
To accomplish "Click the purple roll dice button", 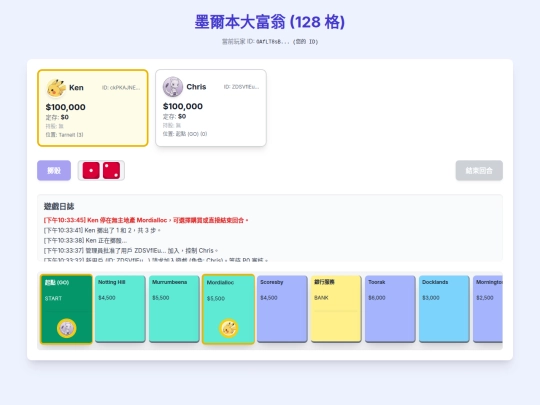I will 54,170.
